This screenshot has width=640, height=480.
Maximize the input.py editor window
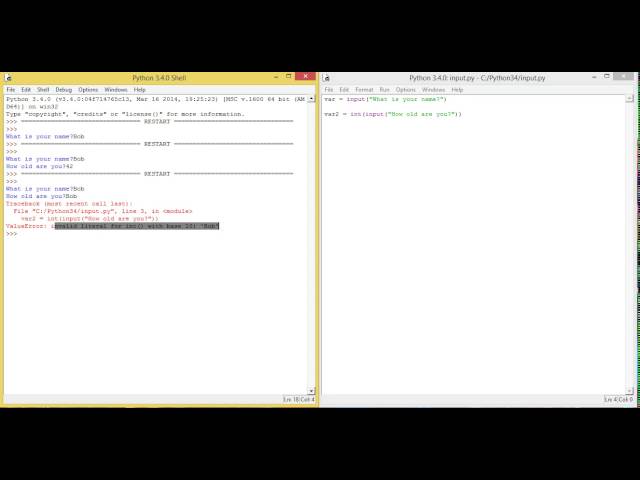click(607, 77)
